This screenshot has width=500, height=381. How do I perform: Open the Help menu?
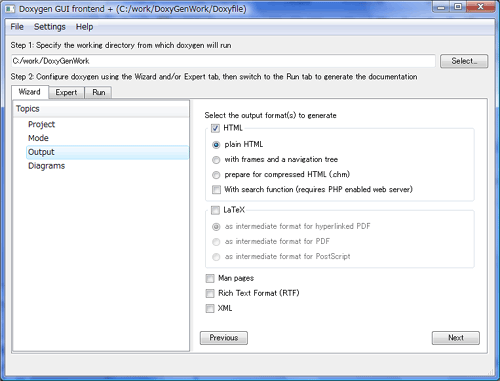84,27
